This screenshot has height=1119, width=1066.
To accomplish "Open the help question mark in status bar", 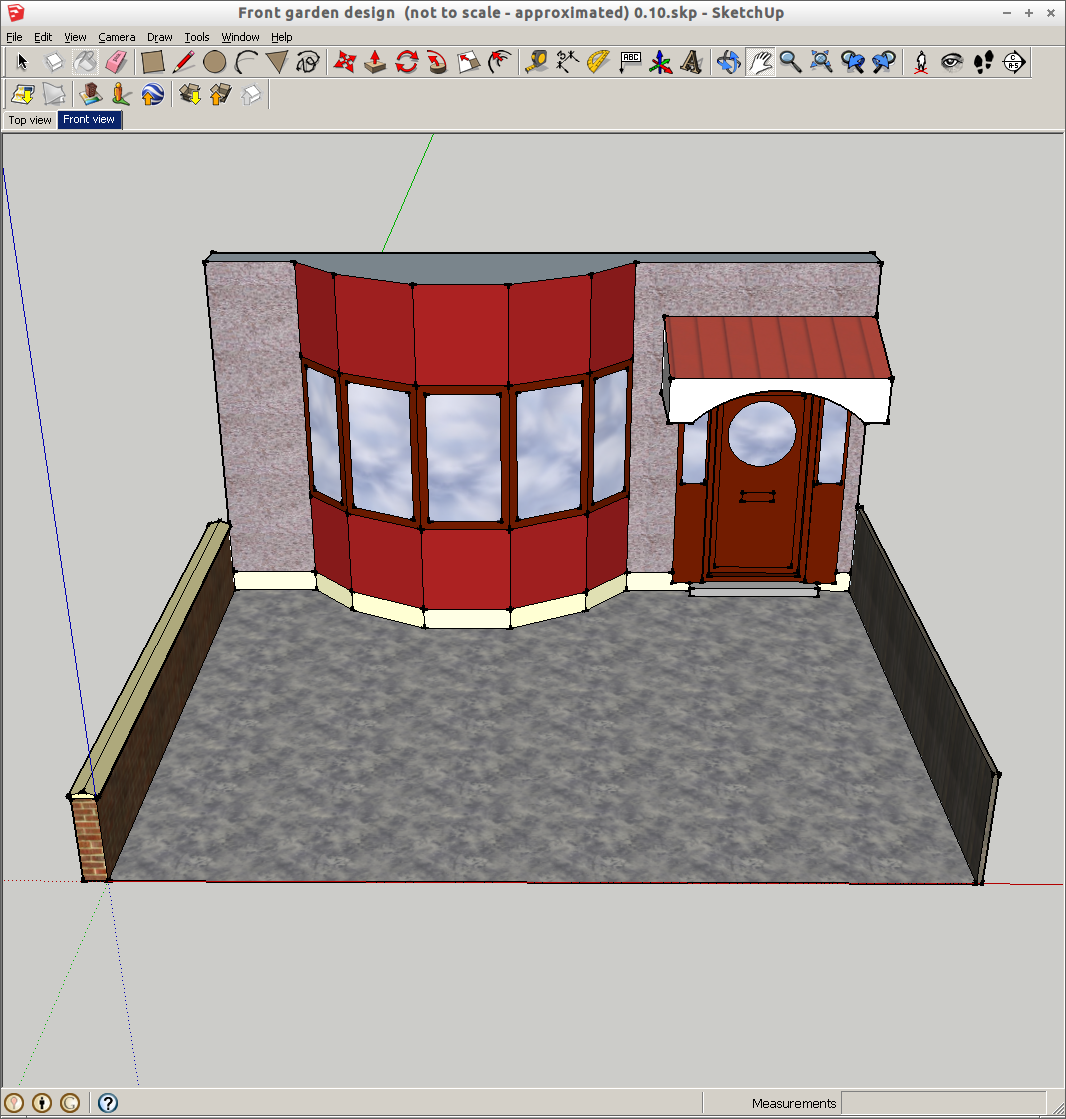I will (108, 1103).
